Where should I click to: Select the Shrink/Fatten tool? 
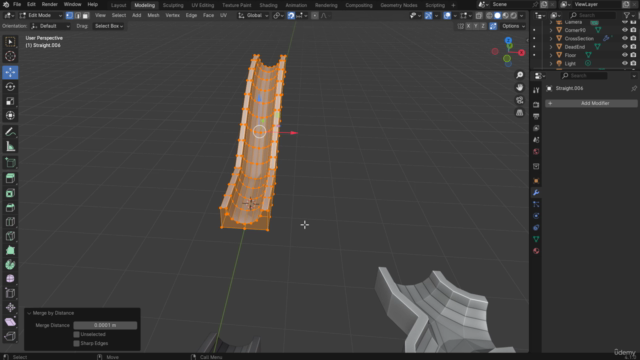10,307
